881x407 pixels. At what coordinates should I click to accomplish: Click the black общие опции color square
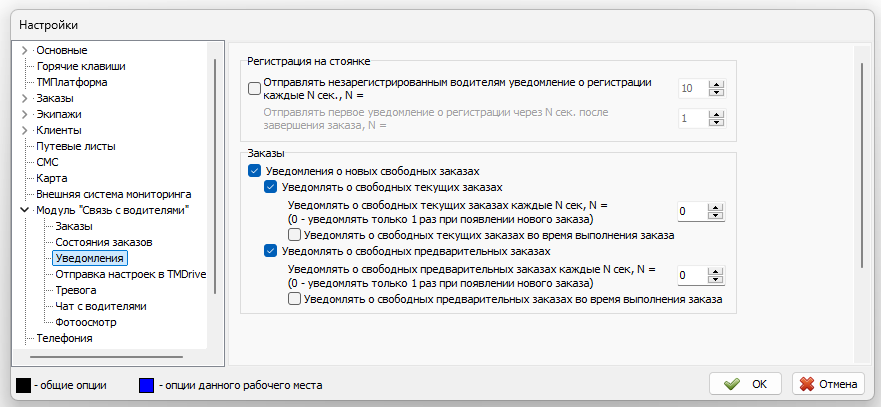pos(23,385)
